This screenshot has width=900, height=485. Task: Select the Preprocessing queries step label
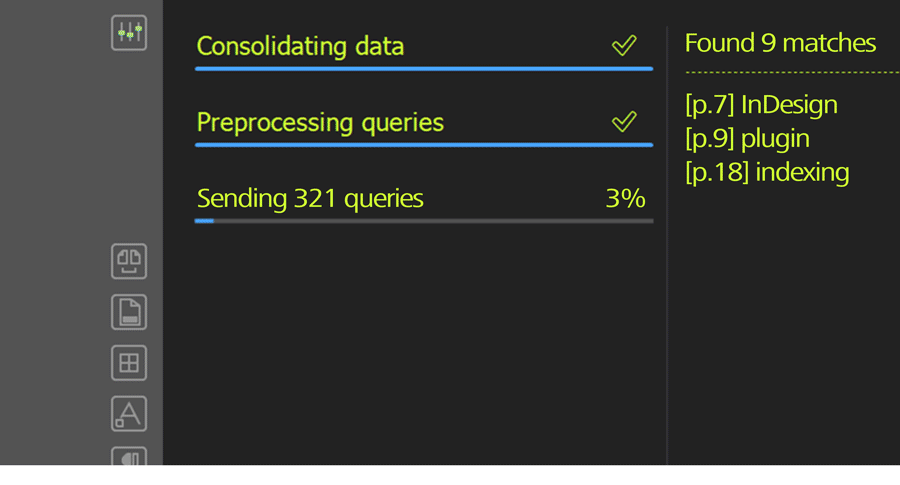tap(320, 122)
